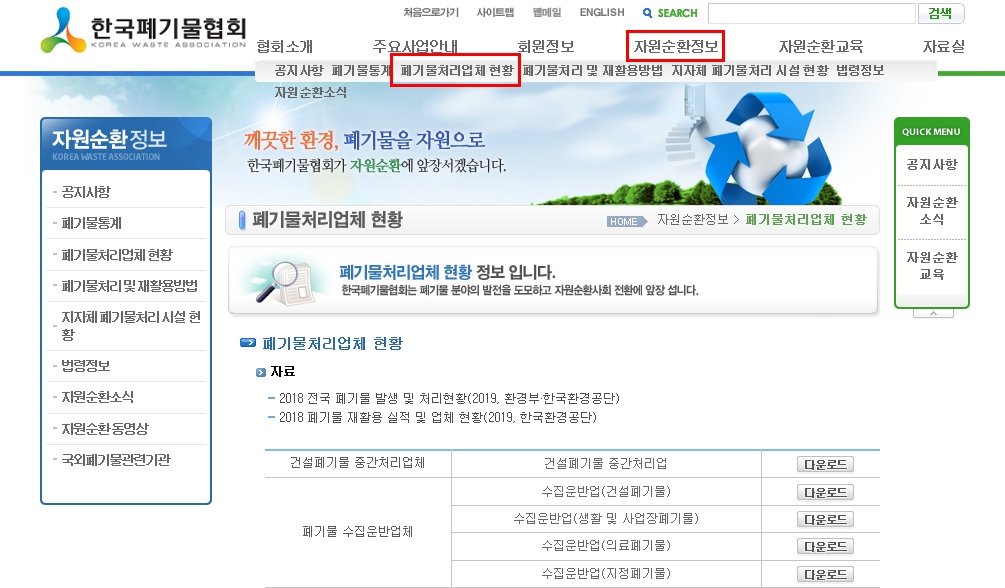The width and height of the screenshot is (1005, 588).
Task: Open the 자원순환교육 main menu
Action: click(820, 46)
